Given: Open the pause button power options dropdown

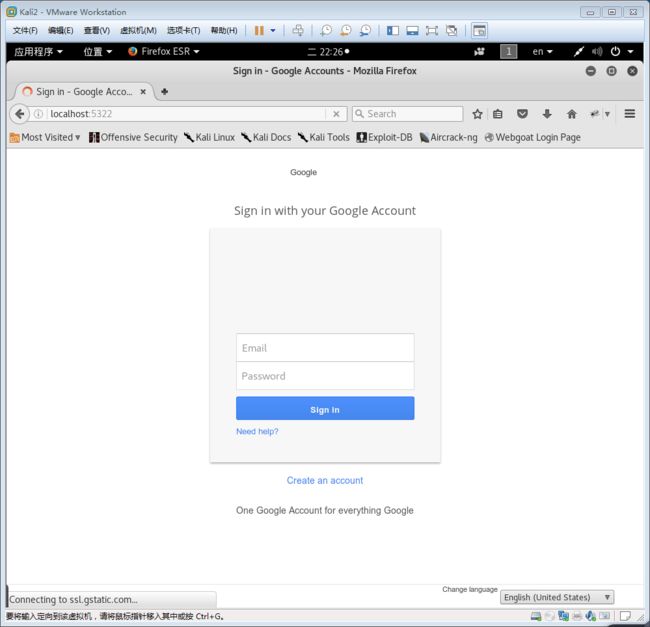Looking at the screenshot, I should coord(273,31).
